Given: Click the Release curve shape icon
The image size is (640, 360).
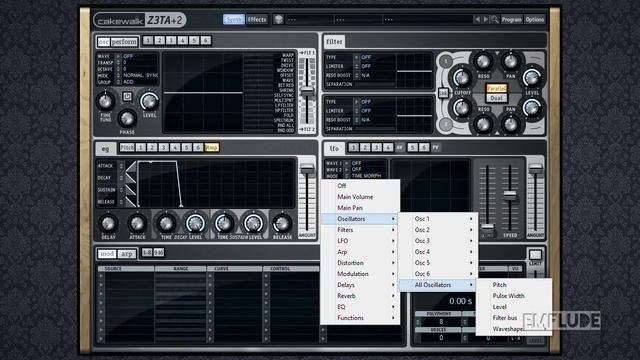Looking at the screenshot, I should pyautogui.click(x=131, y=202).
